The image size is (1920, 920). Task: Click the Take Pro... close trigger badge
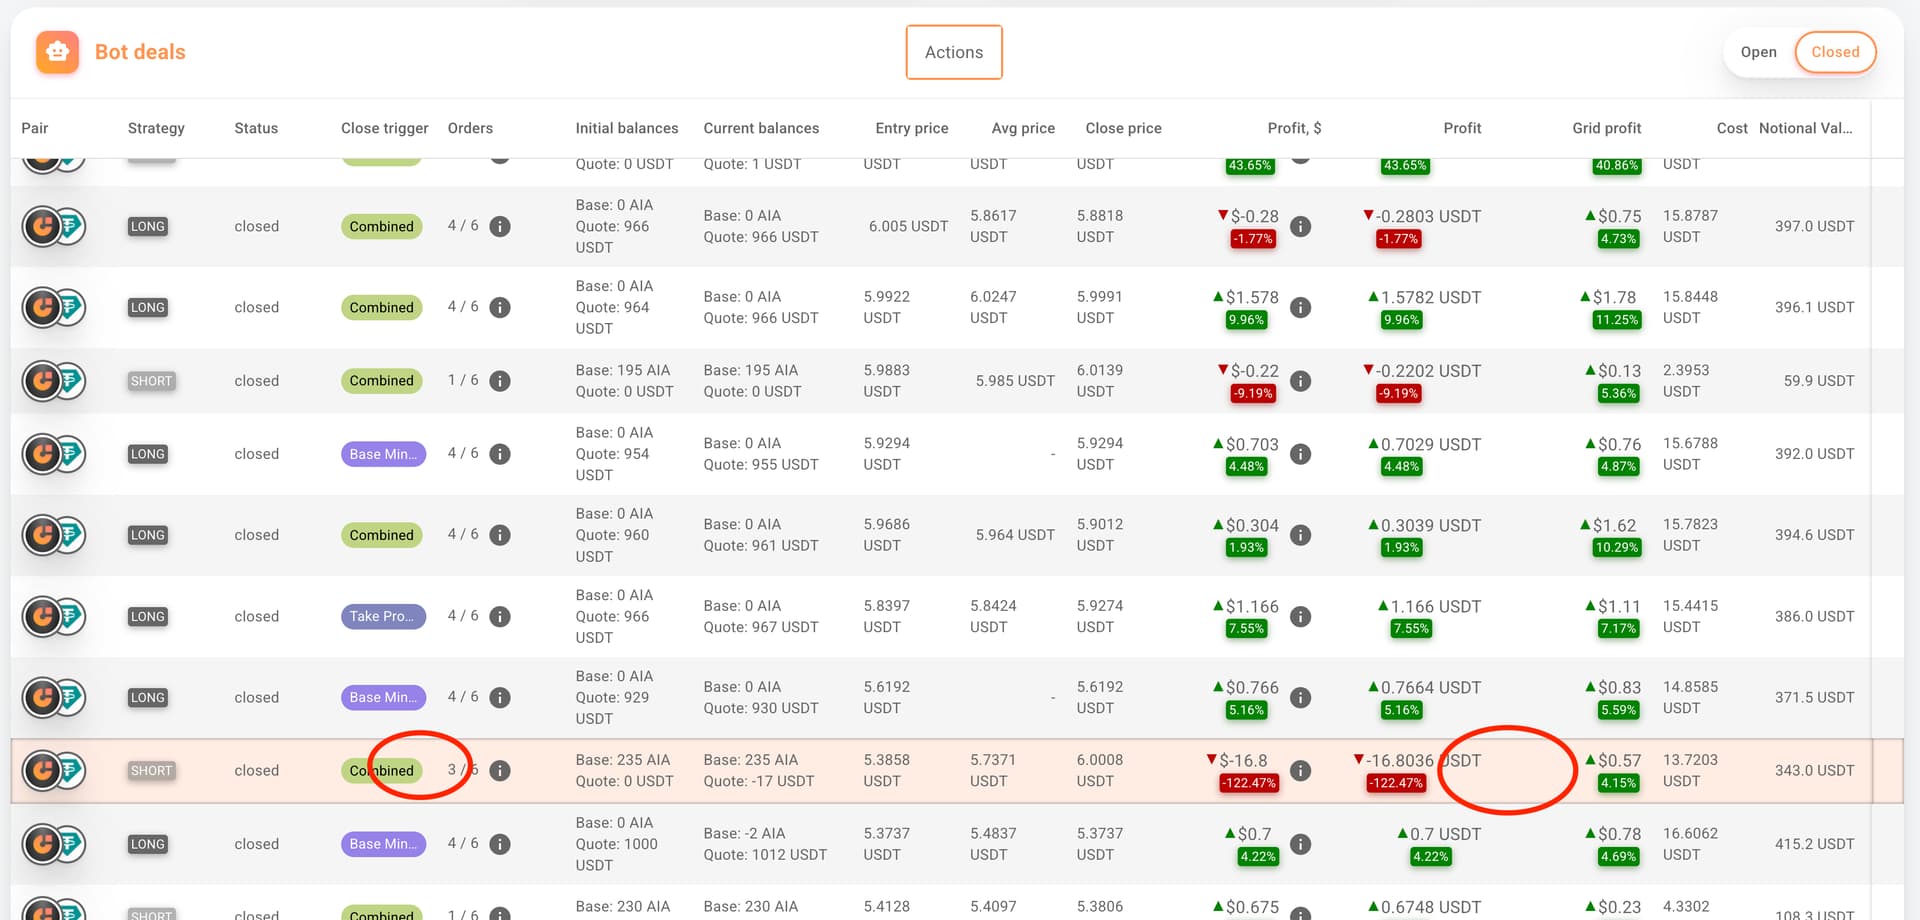click(382, 617)
